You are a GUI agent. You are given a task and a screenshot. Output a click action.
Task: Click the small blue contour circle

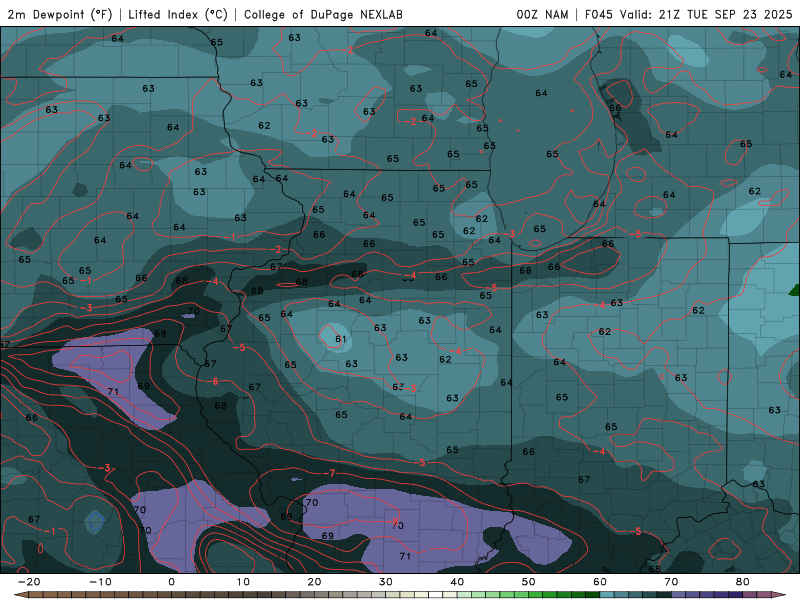(x=95, y=522)
